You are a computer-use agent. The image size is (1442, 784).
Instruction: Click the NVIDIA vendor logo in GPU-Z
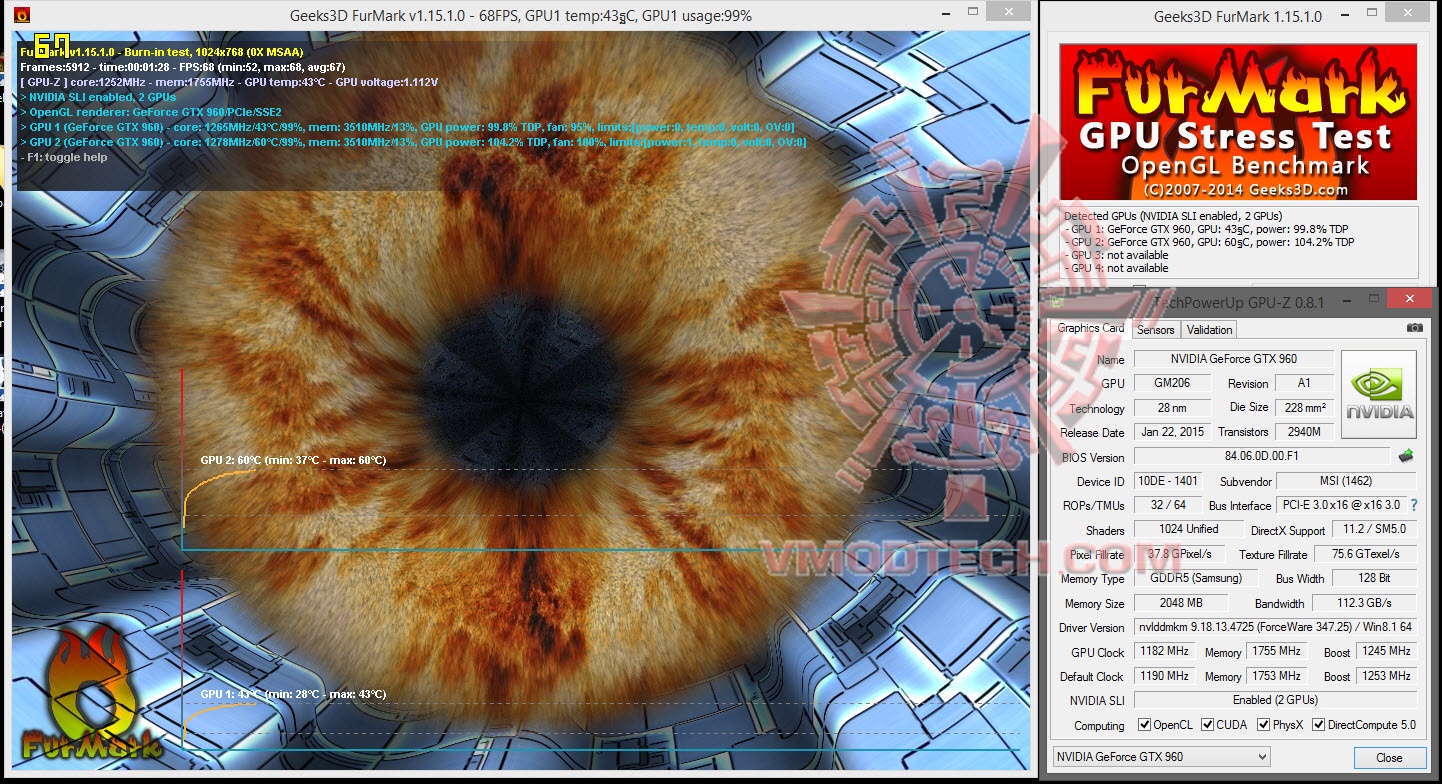click(x=1379, y=394)
